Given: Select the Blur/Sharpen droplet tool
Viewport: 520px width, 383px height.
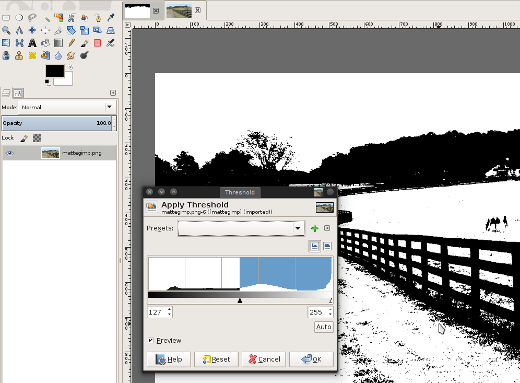Looking at the screenshot, I should [58, 56].
